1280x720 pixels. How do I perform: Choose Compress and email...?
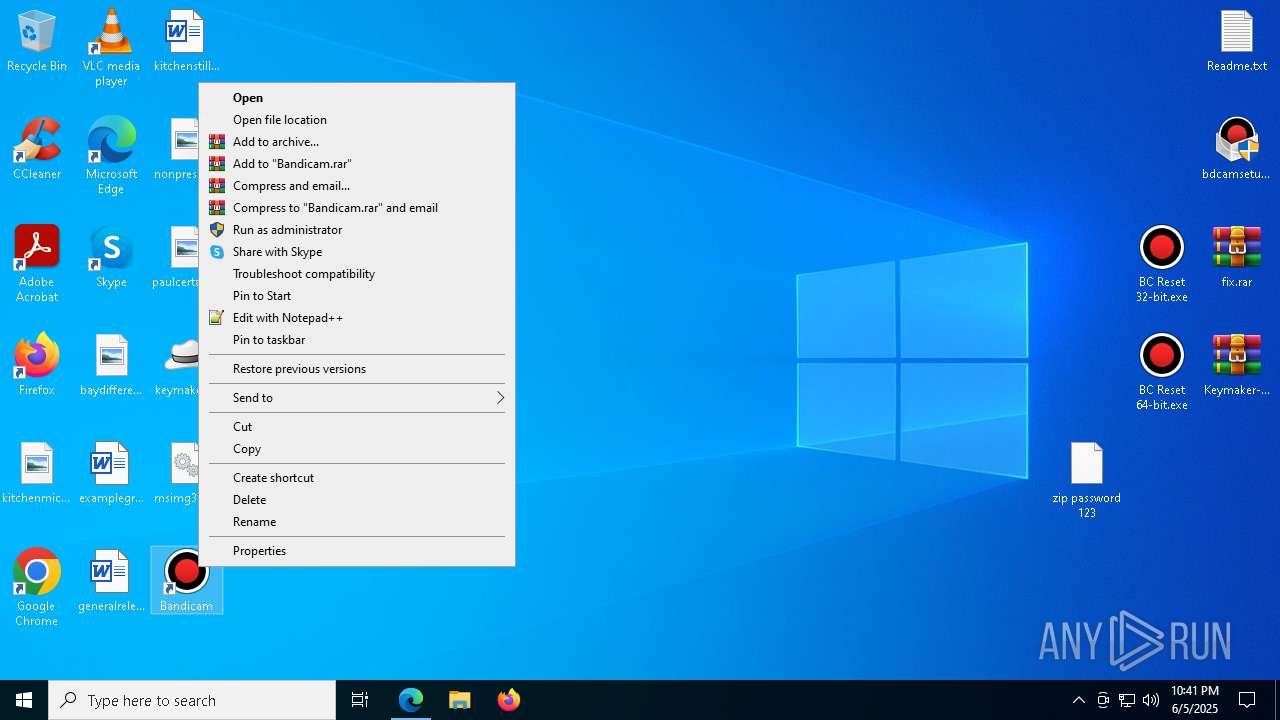[357, 186]
